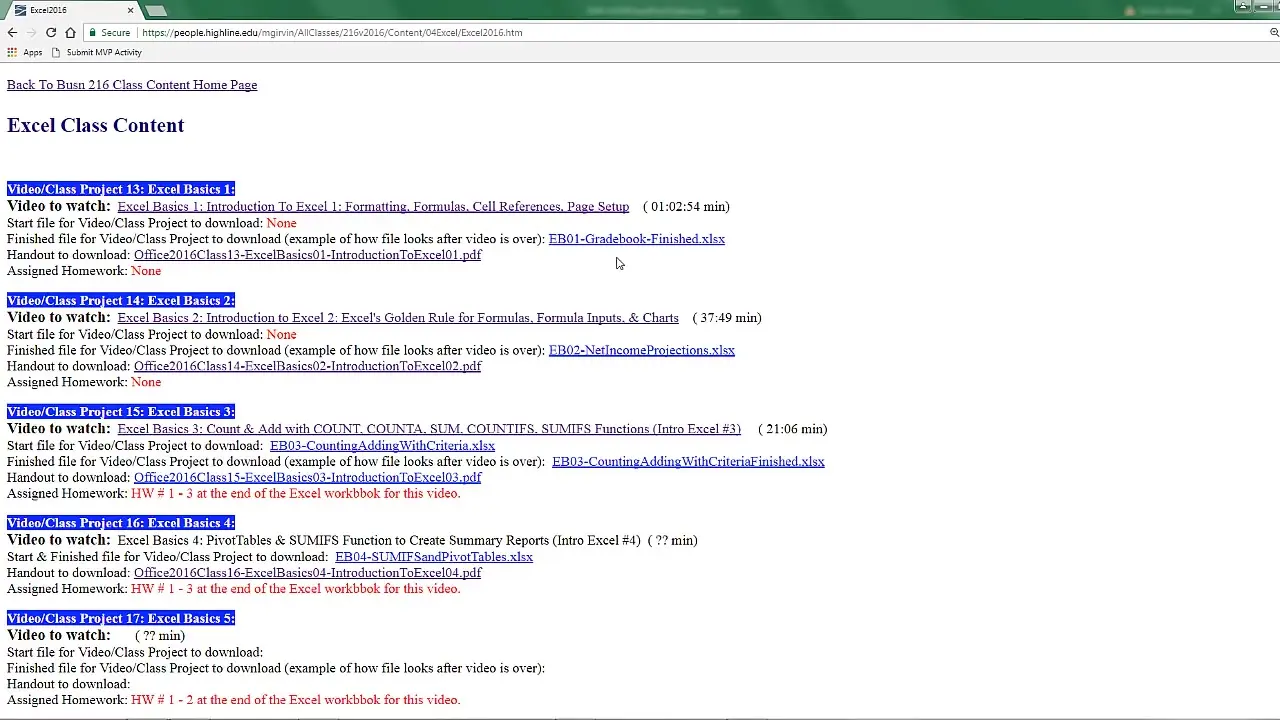Click the Apps label in bookmarks bar
The height and width of the screenshot is (720, 1280).
click(x=32, y=52)
